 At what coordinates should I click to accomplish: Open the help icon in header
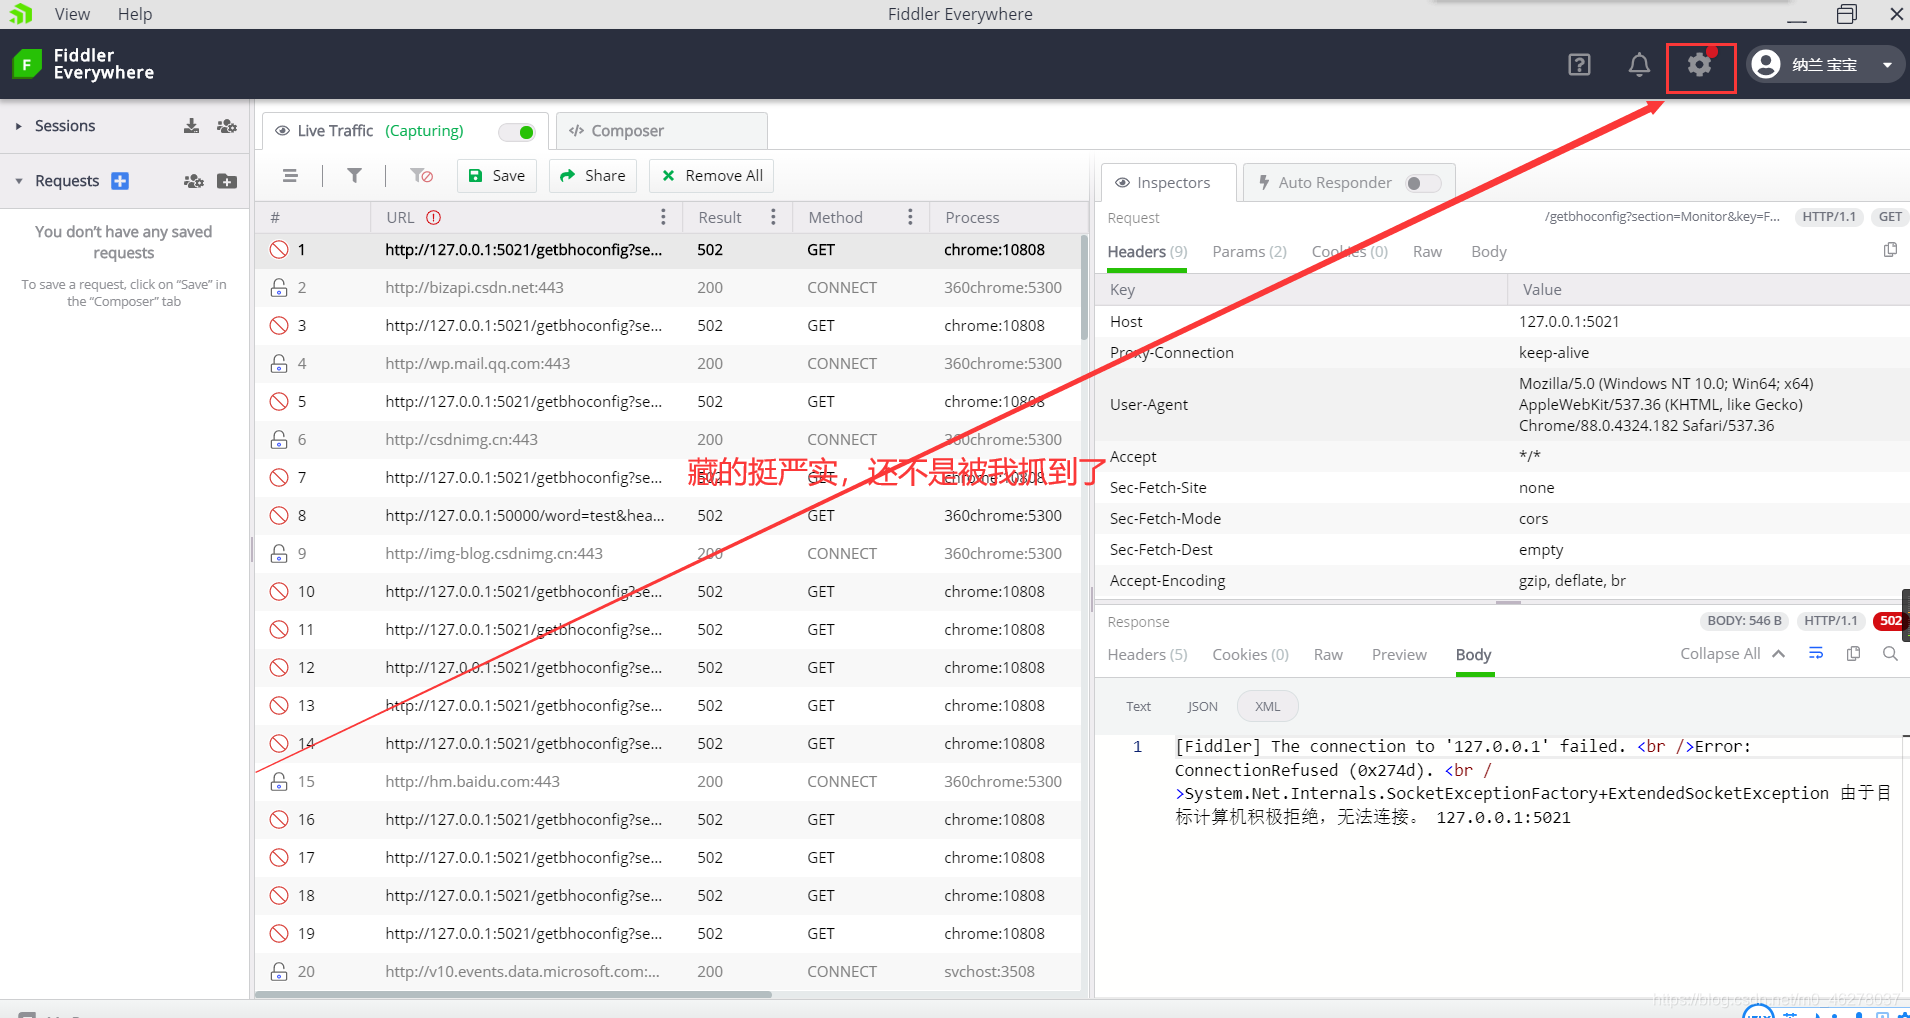tap(1579, 65)
